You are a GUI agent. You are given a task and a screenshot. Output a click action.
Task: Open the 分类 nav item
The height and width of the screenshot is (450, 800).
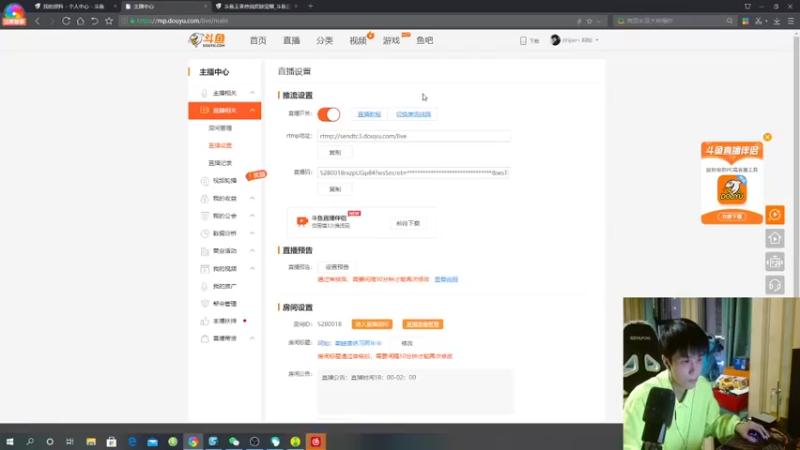coord(324,40)
